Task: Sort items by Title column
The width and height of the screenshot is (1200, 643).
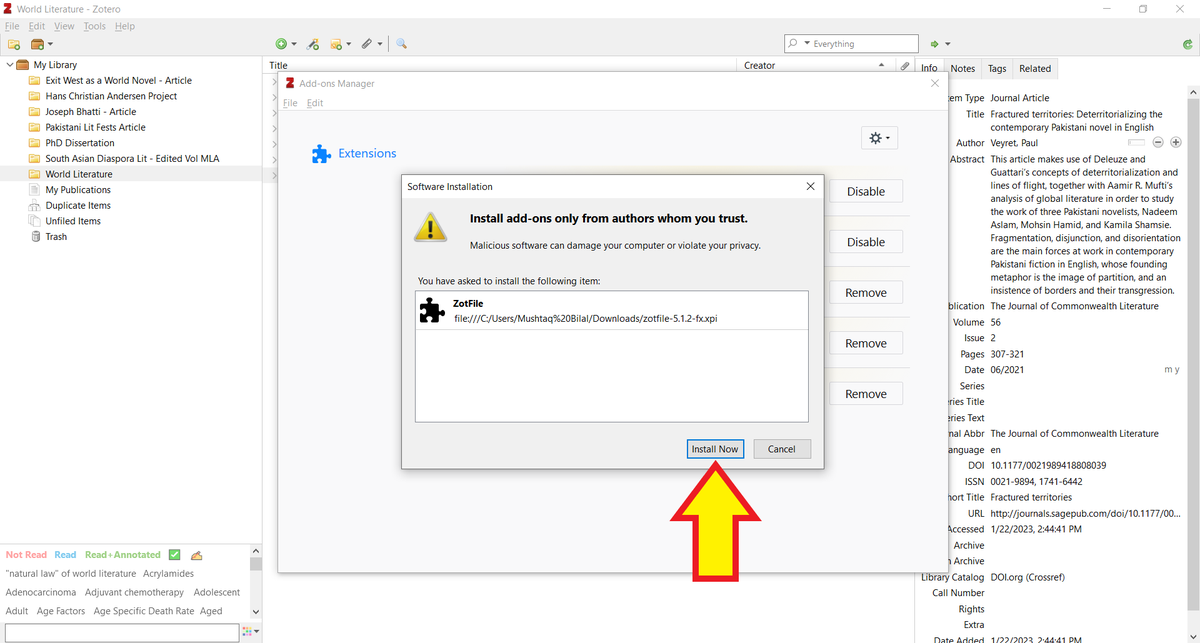Action: click(502, 66)
